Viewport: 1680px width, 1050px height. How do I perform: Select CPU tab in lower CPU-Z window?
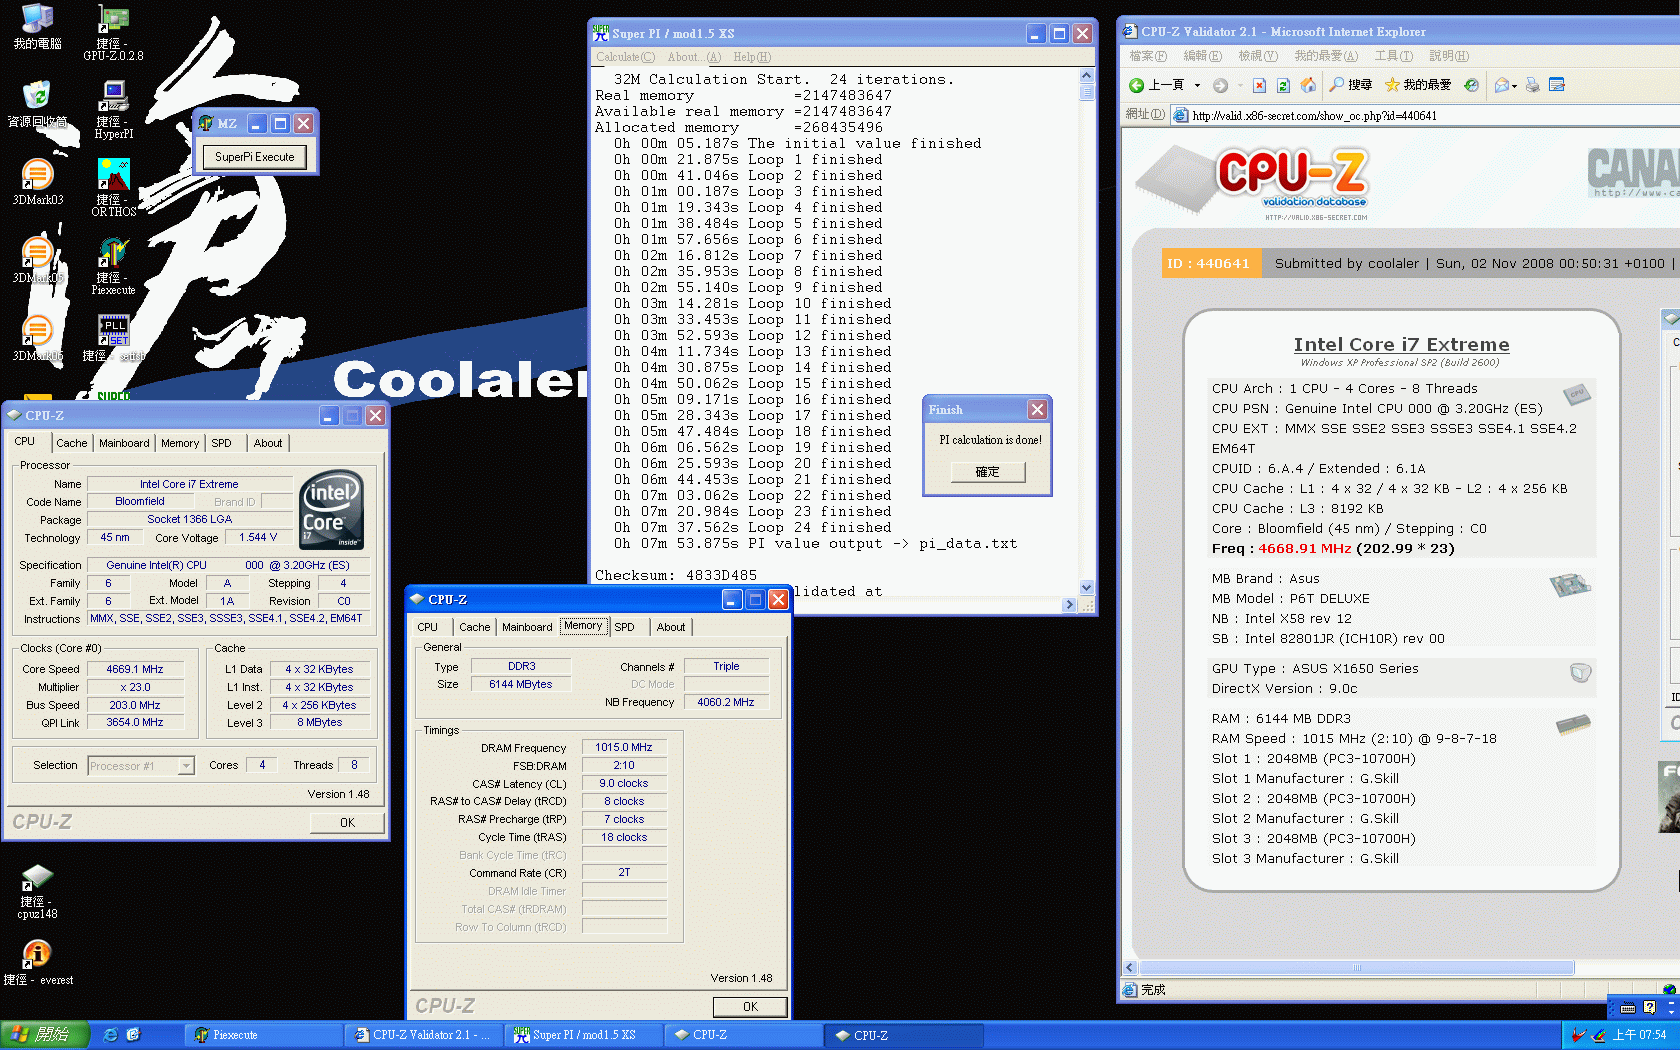[x=428, y=627]
